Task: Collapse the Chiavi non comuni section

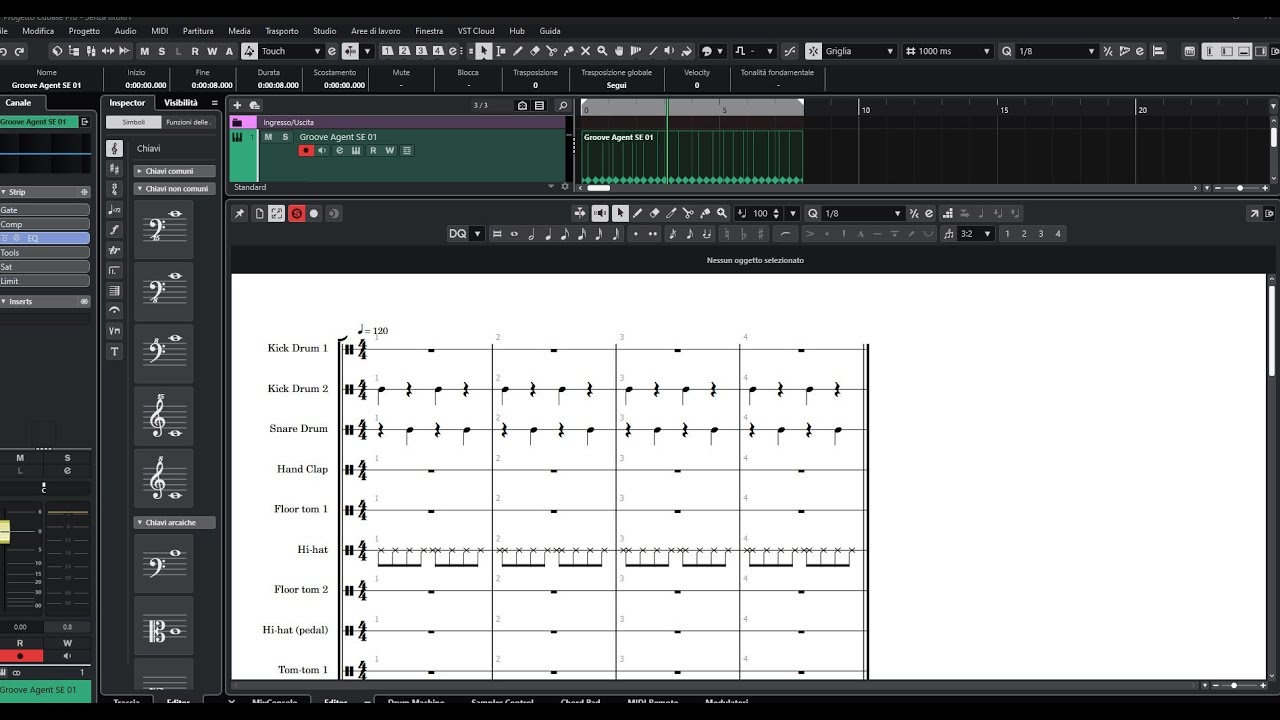Action: click(175, 188)
